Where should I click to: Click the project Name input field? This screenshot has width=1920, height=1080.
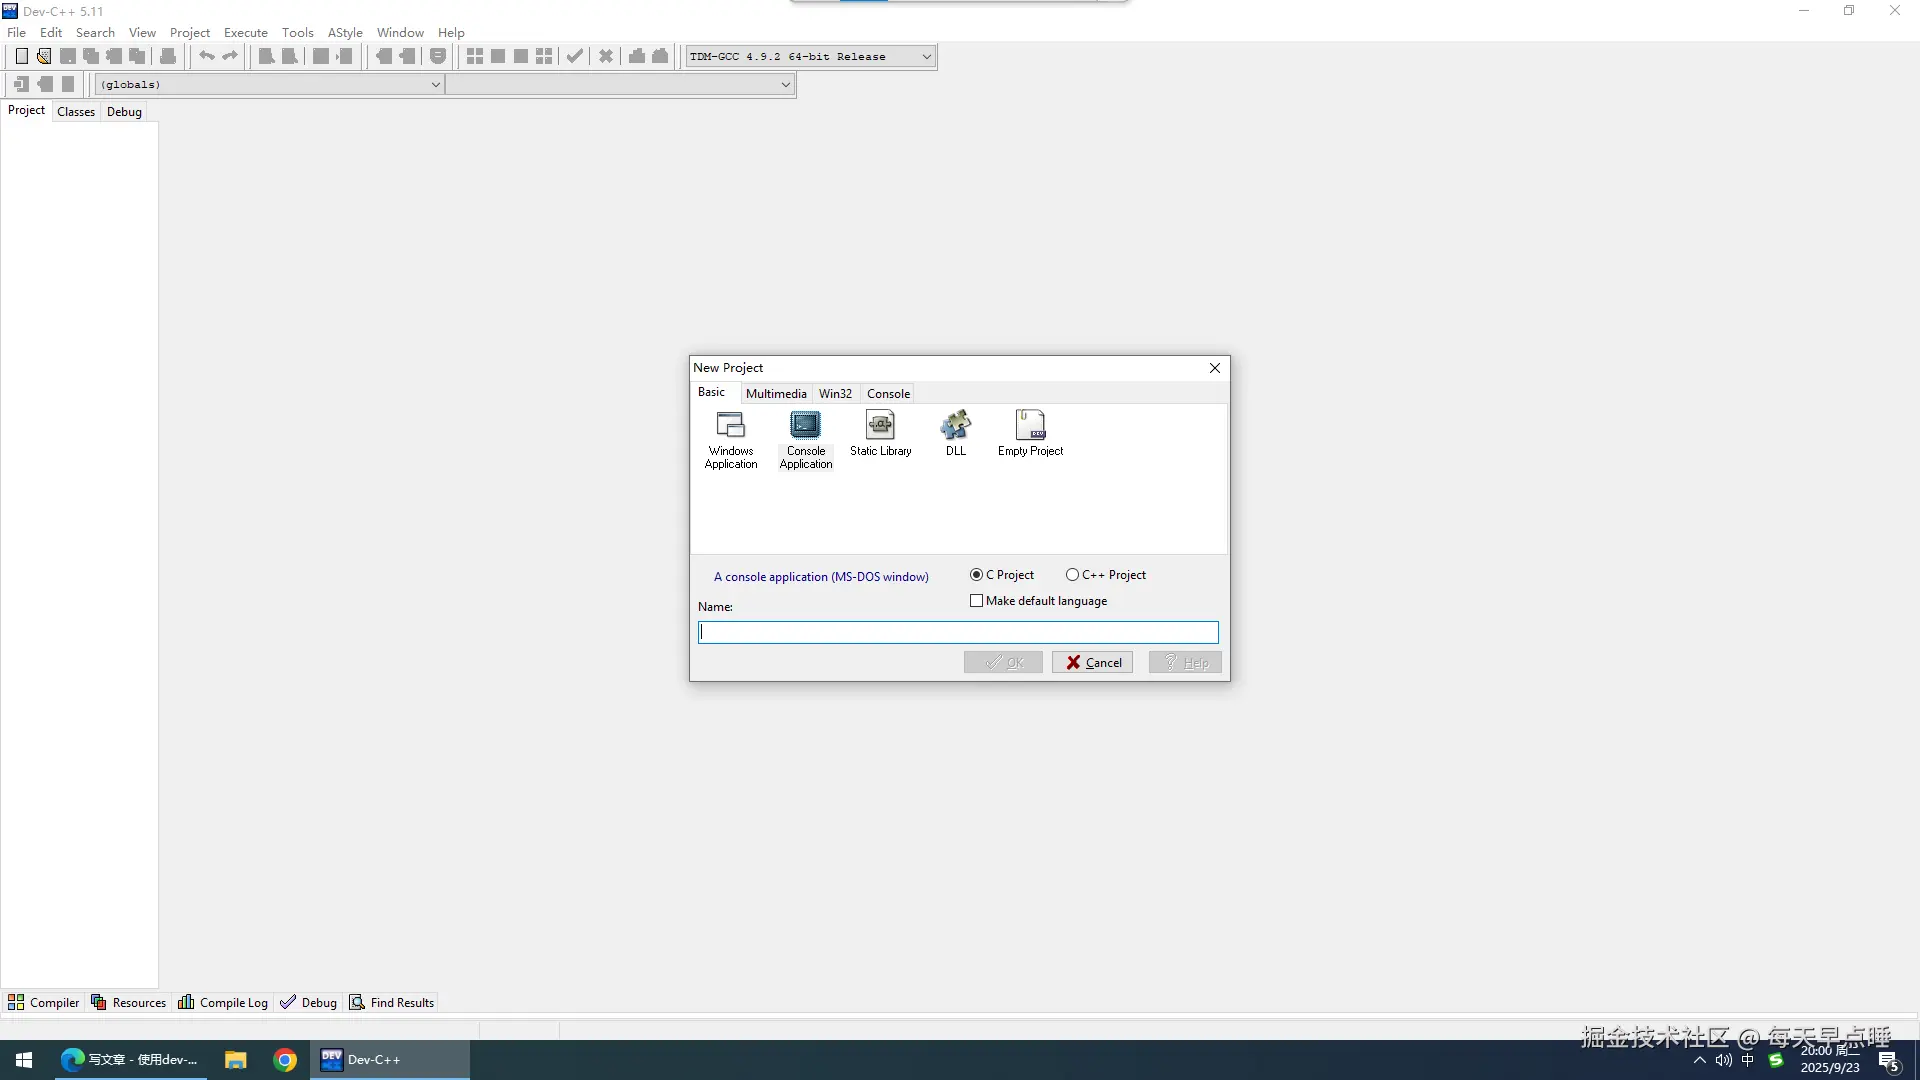pos(957,633)
